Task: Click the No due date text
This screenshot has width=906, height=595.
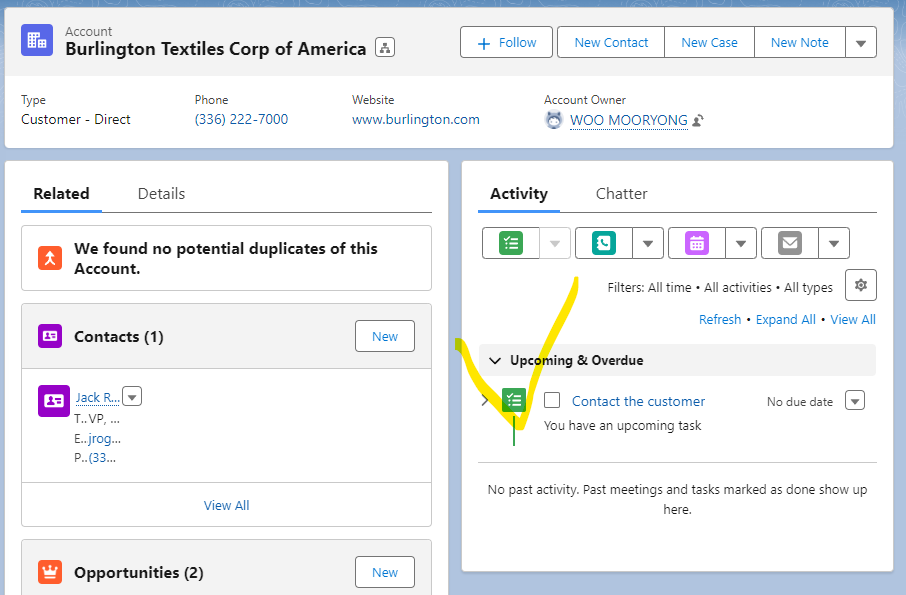Action: [x=800, y=402]
